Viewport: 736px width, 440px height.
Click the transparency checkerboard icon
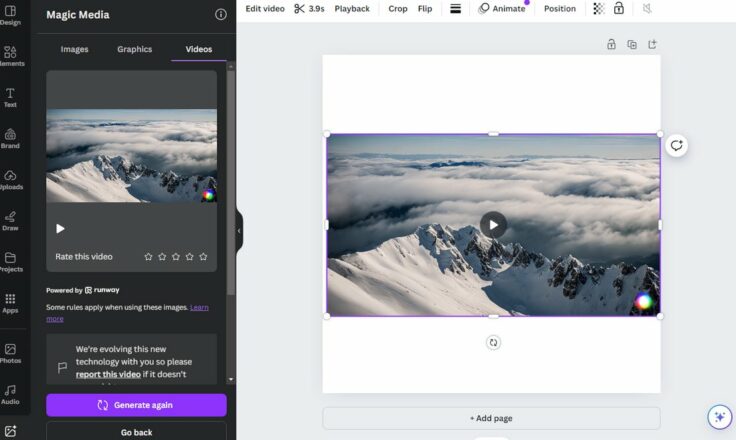click(598, 9)
